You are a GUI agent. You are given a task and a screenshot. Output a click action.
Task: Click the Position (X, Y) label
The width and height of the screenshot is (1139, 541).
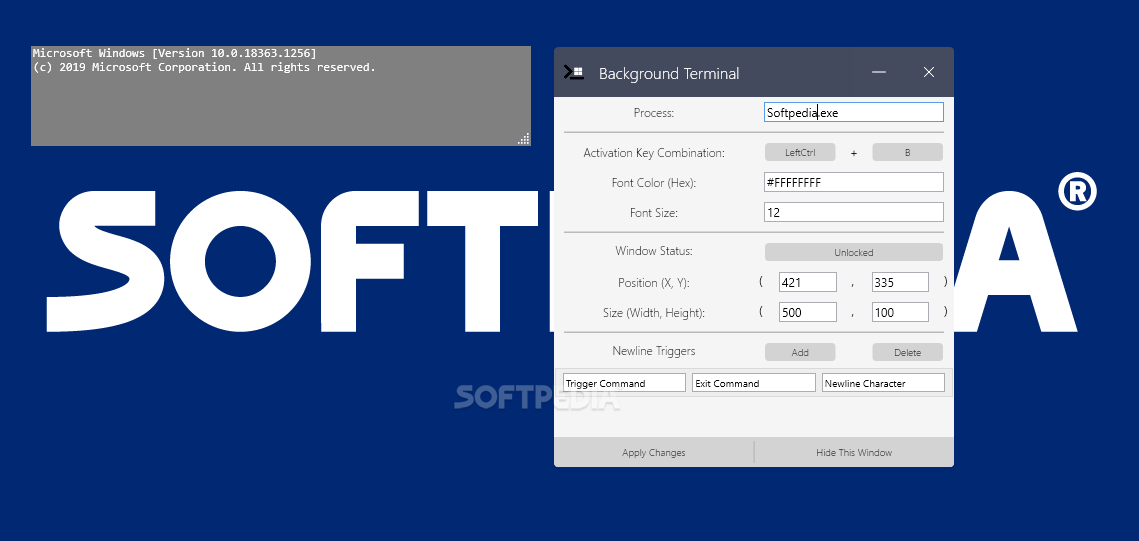pyautogui.click(x=654, y=282)
